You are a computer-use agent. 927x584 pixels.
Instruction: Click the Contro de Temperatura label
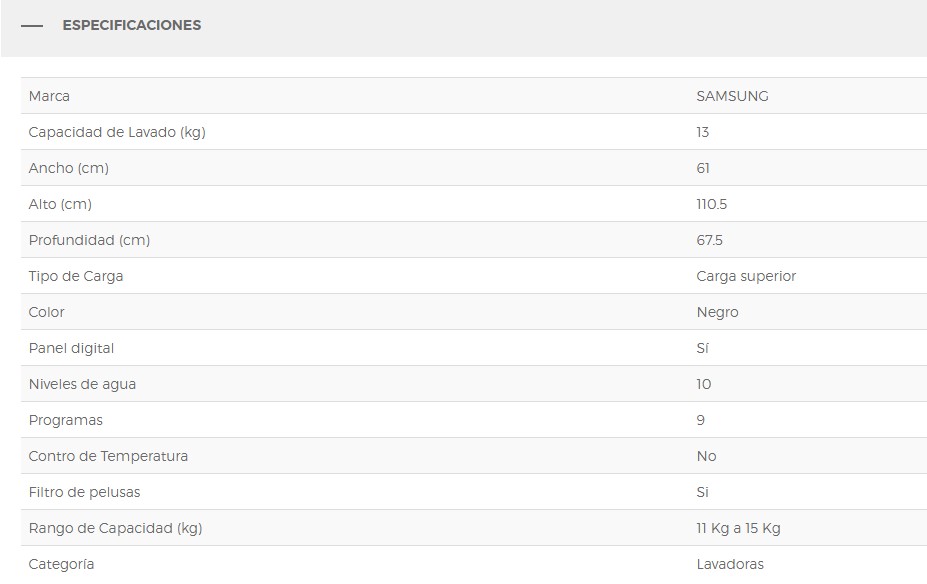tap(108, 456)
